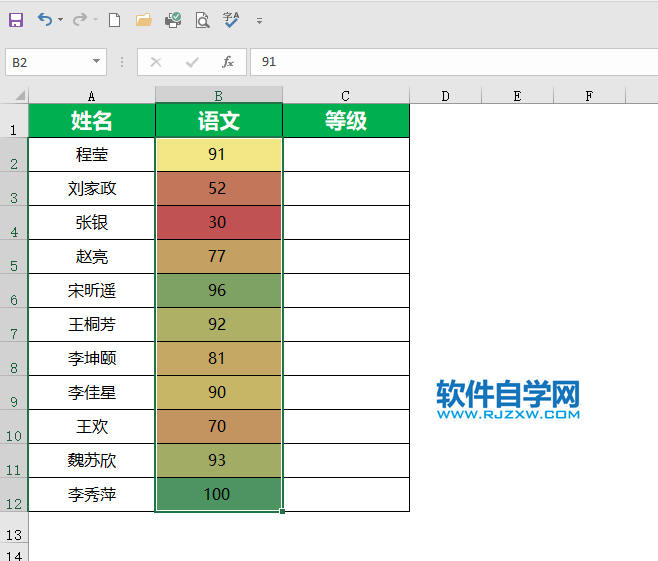658x561 pixels.
Task: Click the 姓名 header cell
Action: click(x=91, y=120)
